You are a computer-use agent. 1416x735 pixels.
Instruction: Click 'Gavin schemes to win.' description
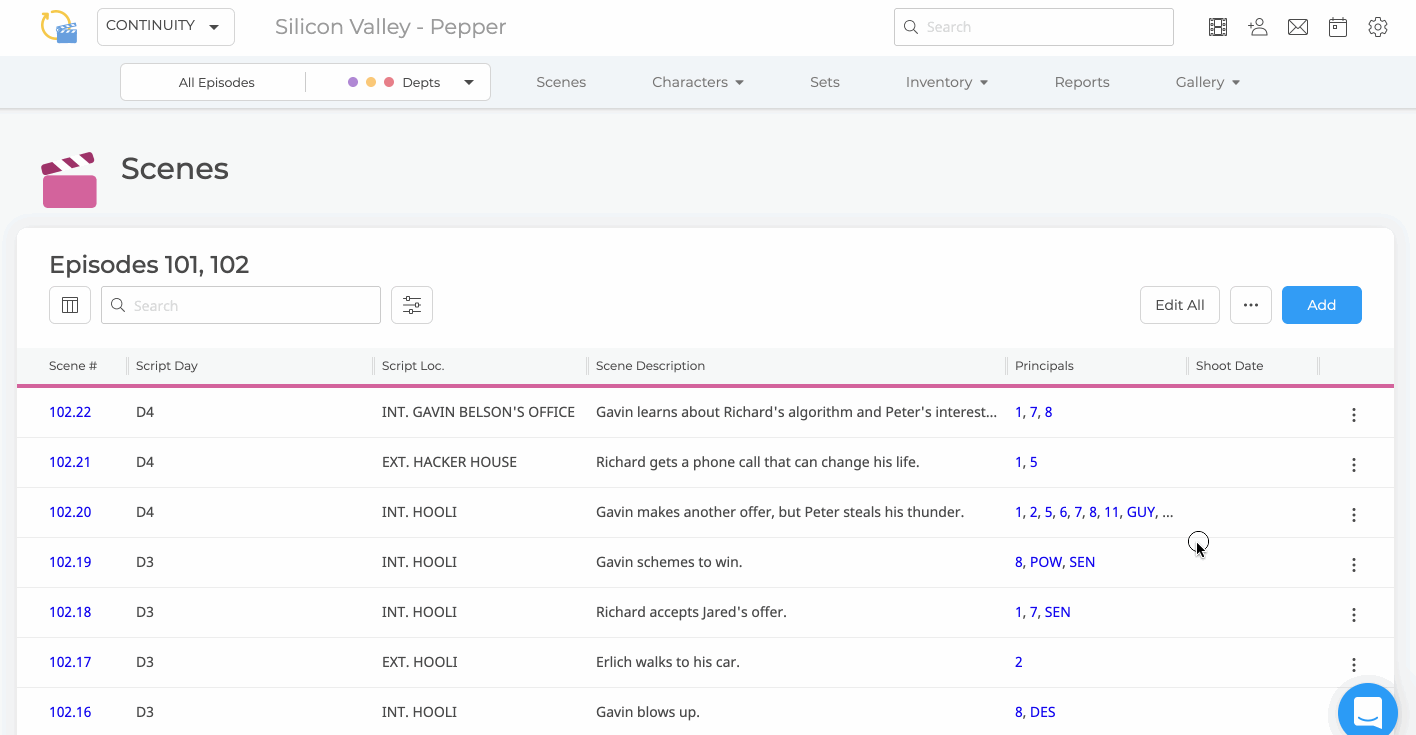coord(669,562)
